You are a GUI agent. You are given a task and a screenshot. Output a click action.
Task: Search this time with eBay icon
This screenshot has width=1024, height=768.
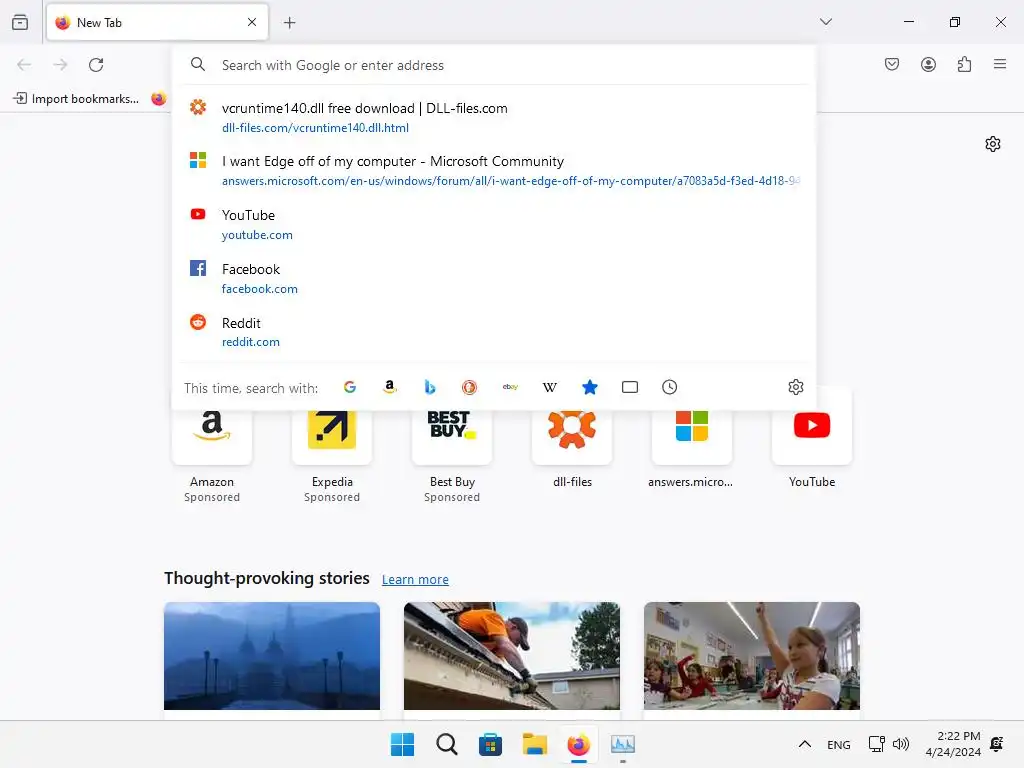(510, 387)
